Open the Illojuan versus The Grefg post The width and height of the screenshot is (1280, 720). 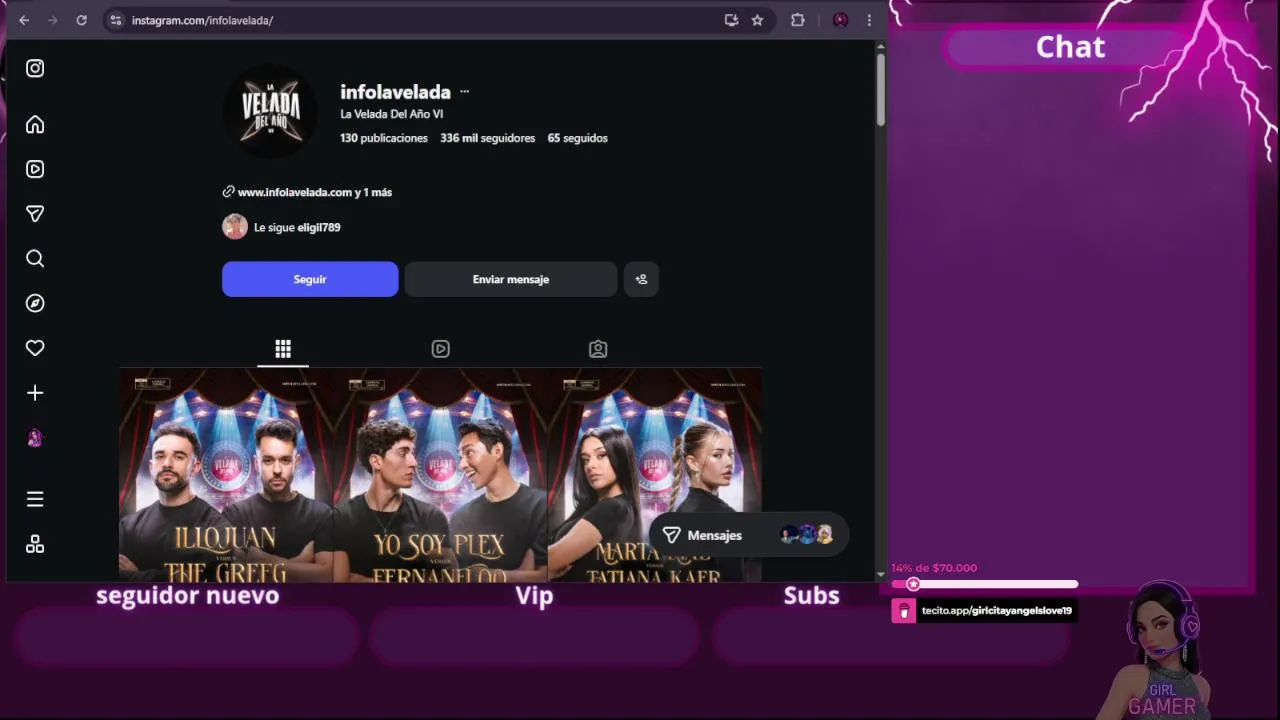tap(226, 476)
